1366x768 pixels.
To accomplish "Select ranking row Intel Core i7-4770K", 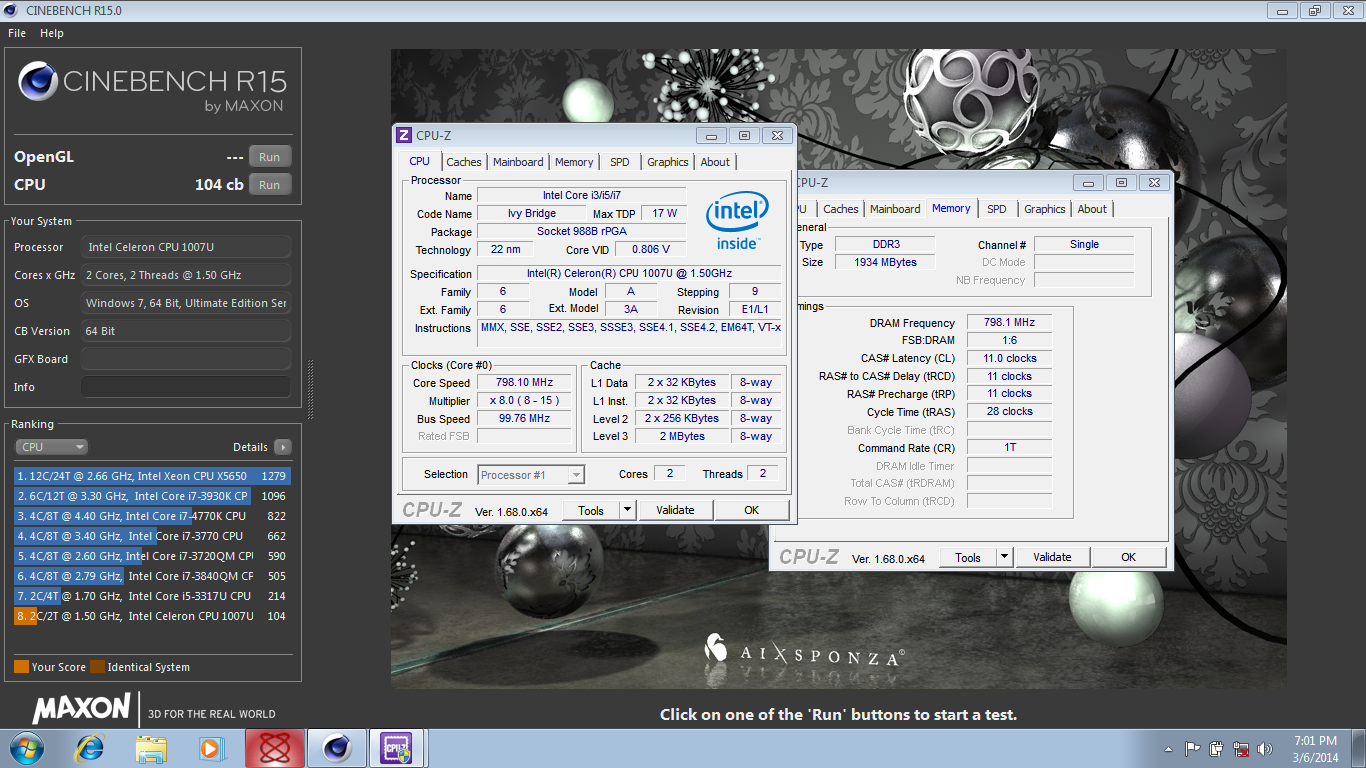I will tap(152, 516).
